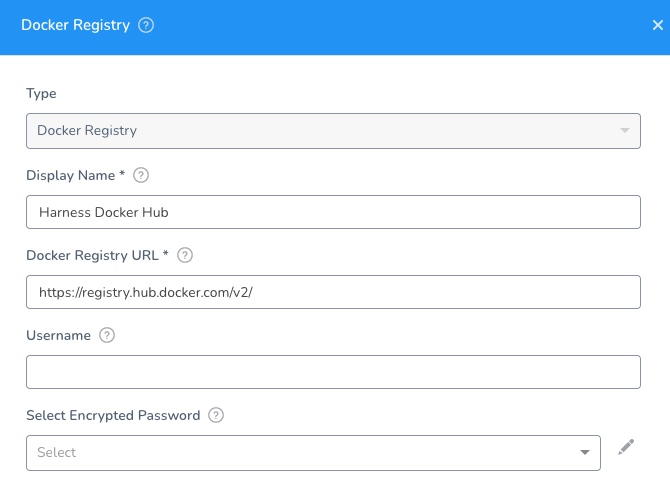670x481 pixels.
Task: Click the caret arrow in the Select box
Action: (585, 452)
